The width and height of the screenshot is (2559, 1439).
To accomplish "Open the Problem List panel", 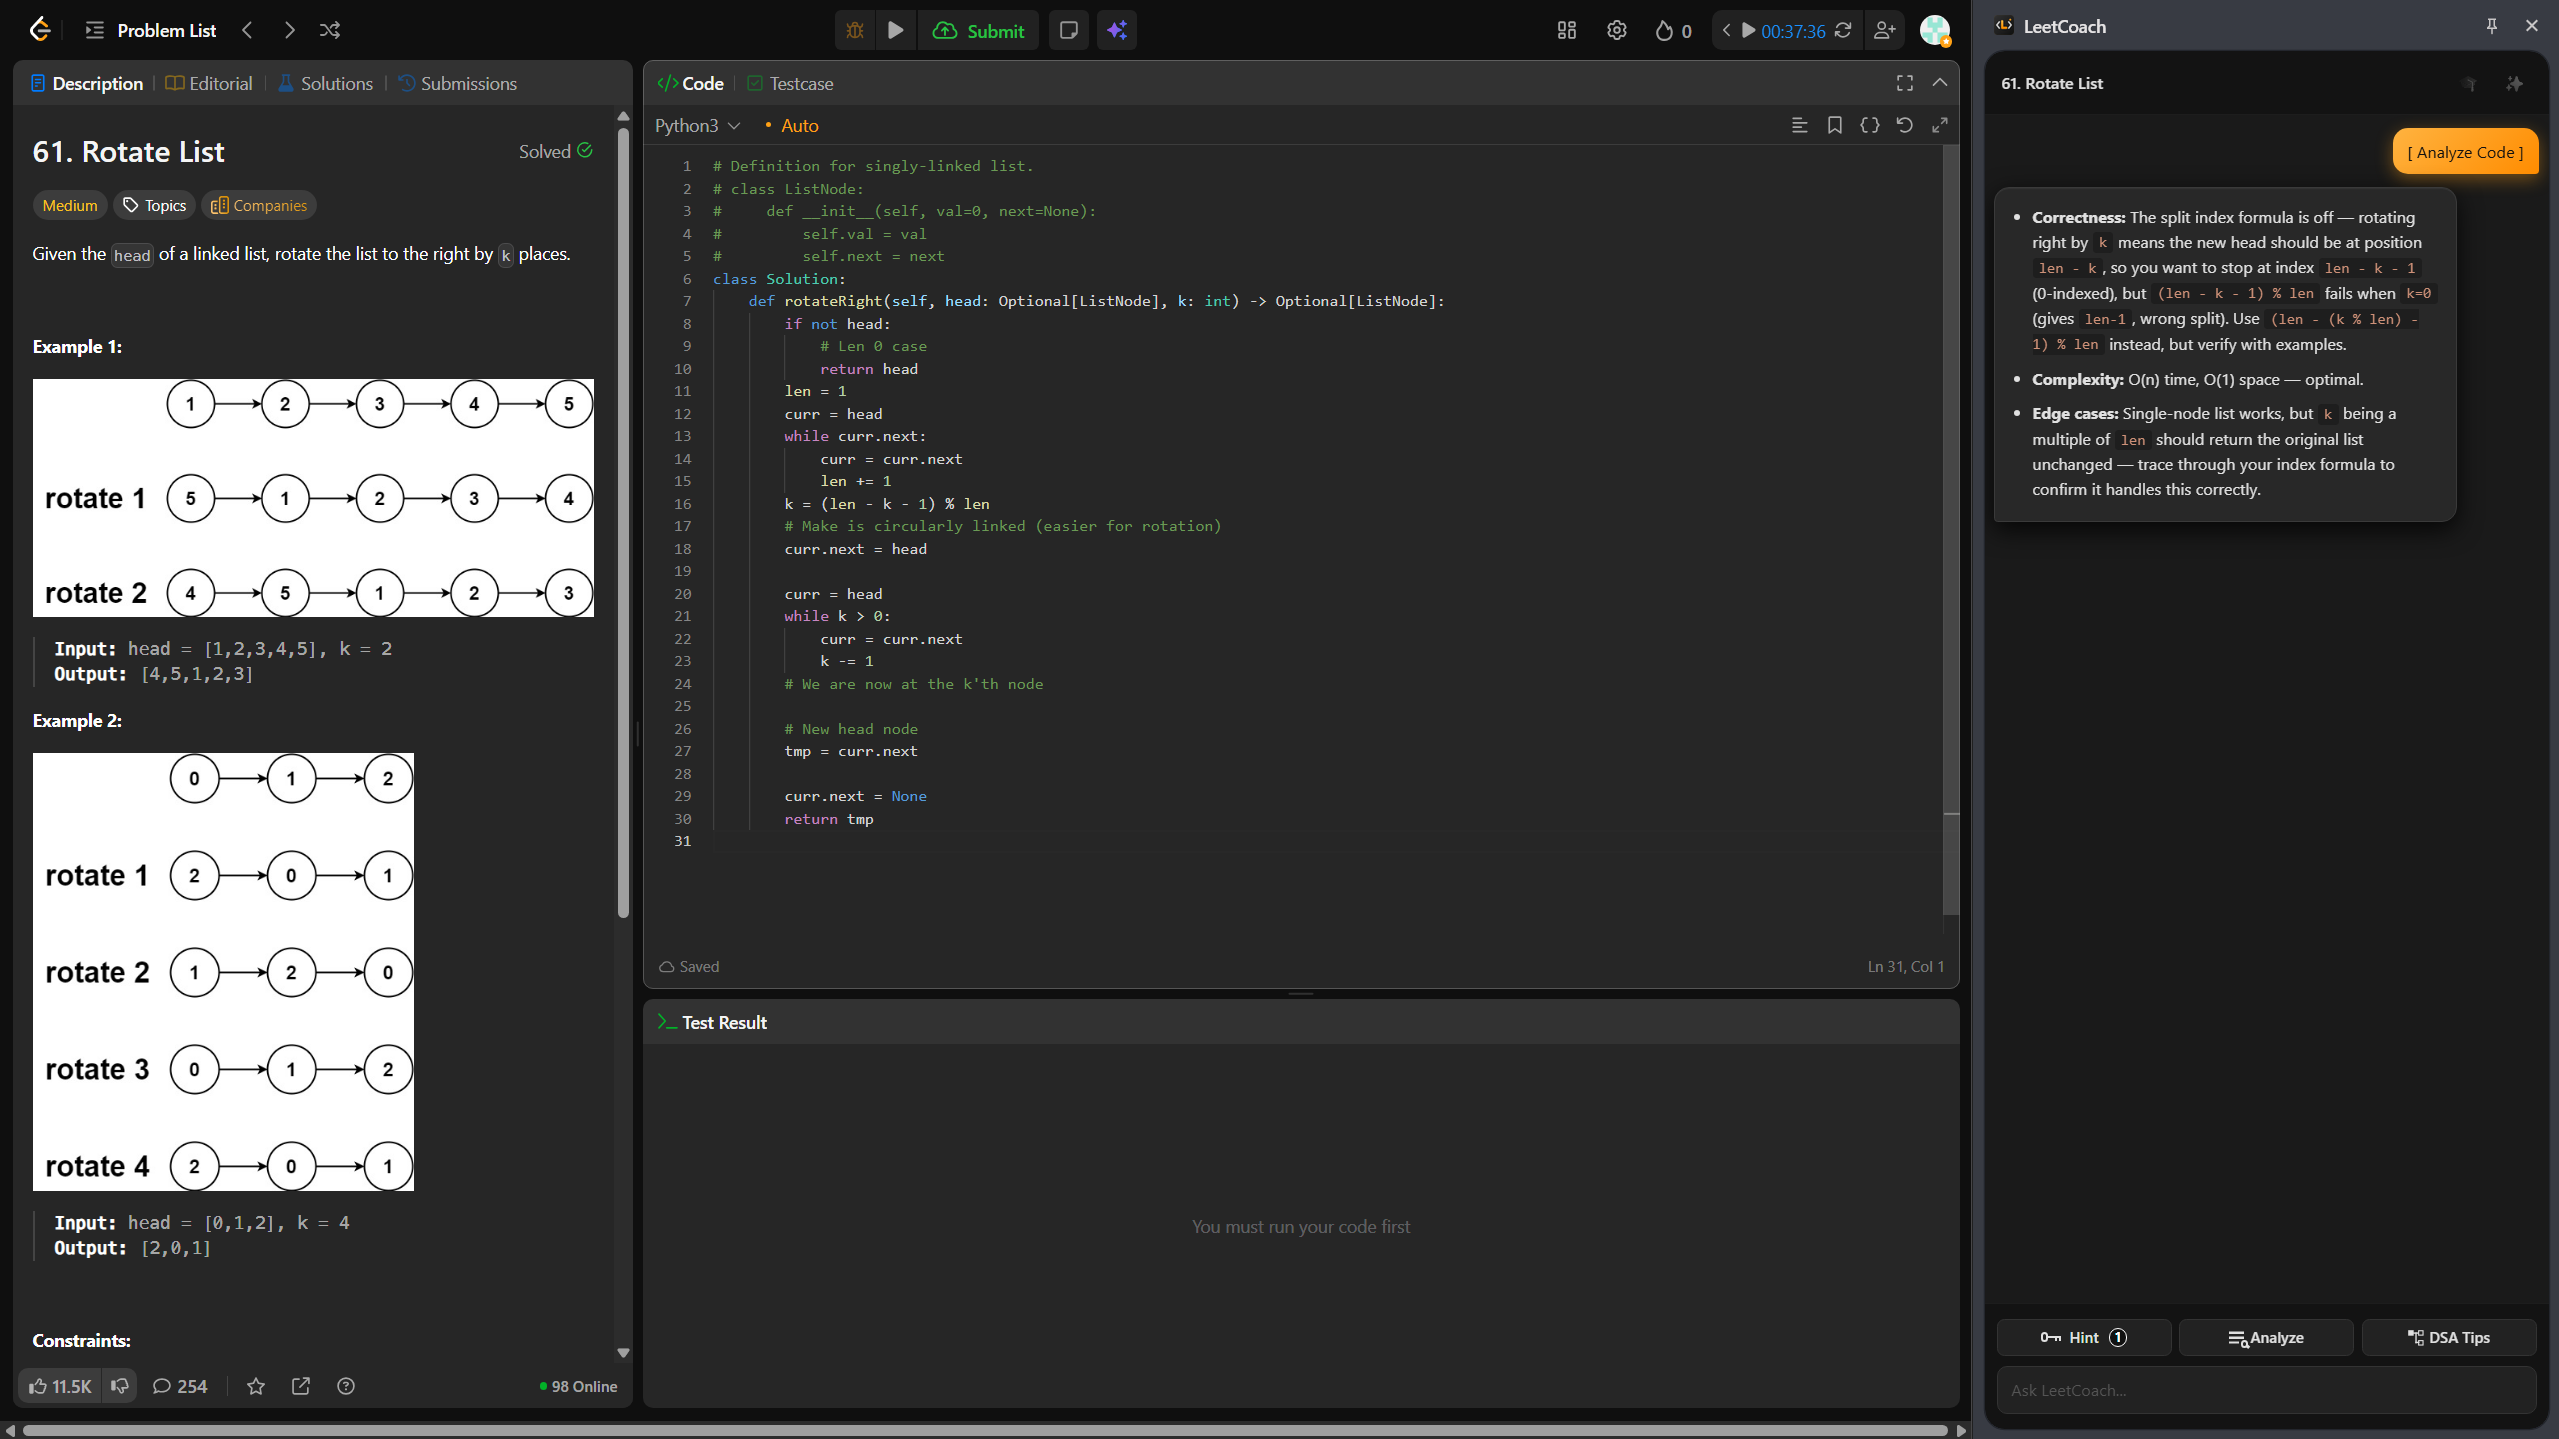I will tap(151, 30).
